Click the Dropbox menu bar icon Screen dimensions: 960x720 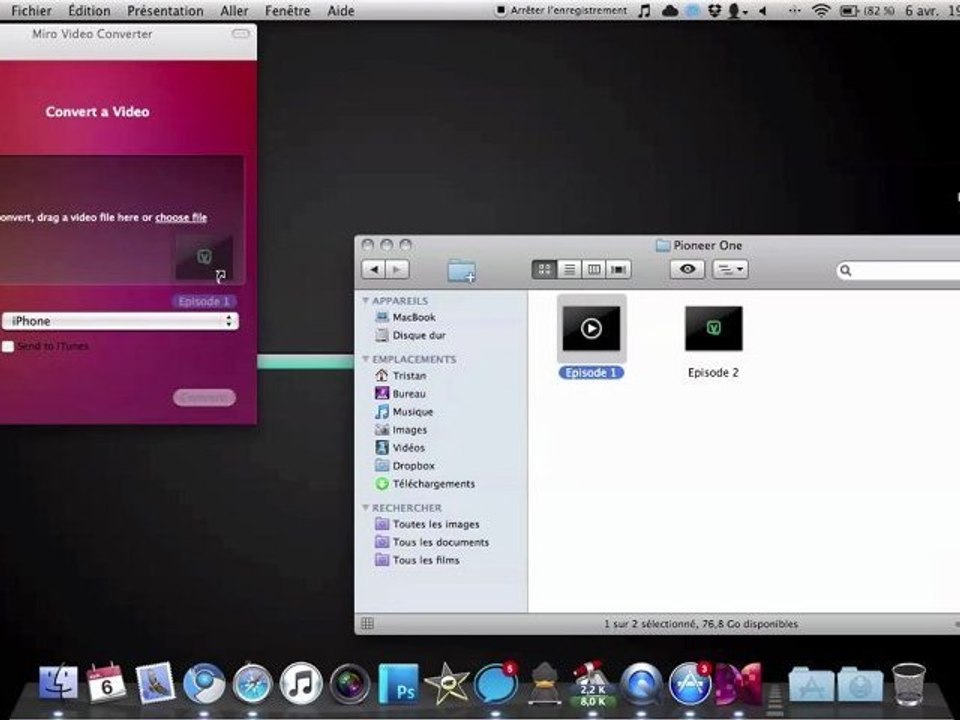[714, 10]
